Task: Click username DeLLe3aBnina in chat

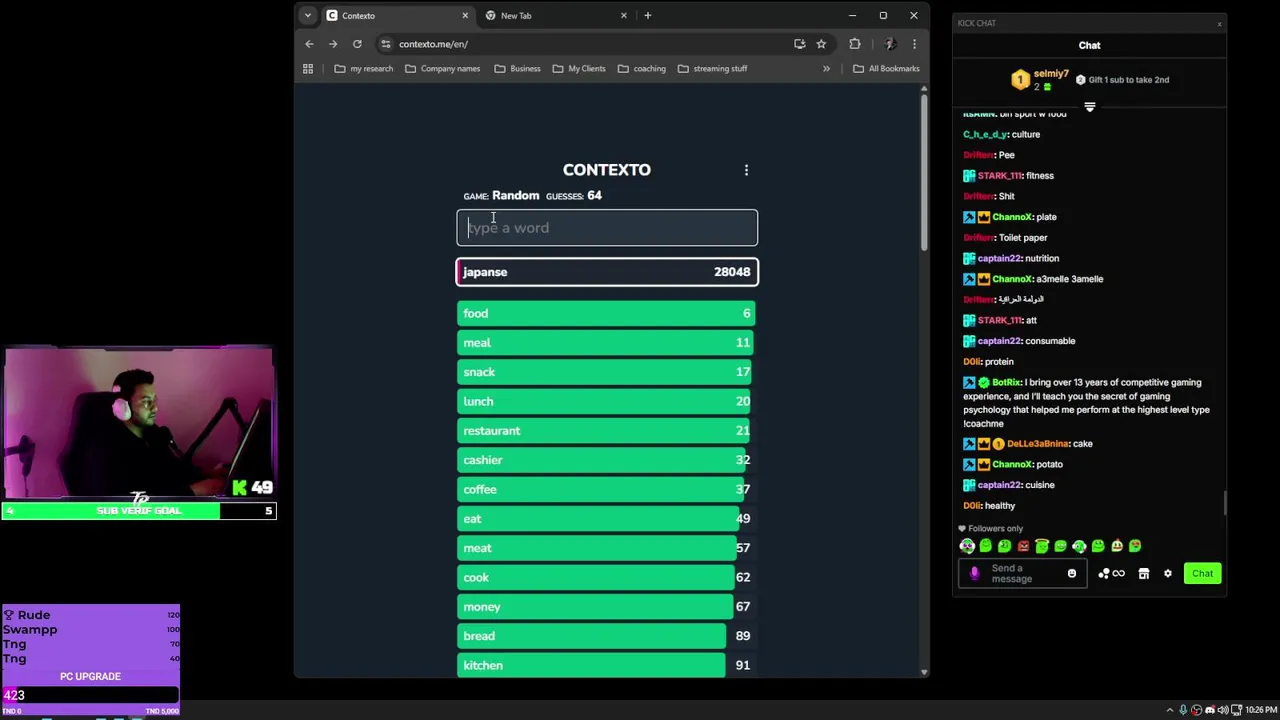Action: point(1038,444)
